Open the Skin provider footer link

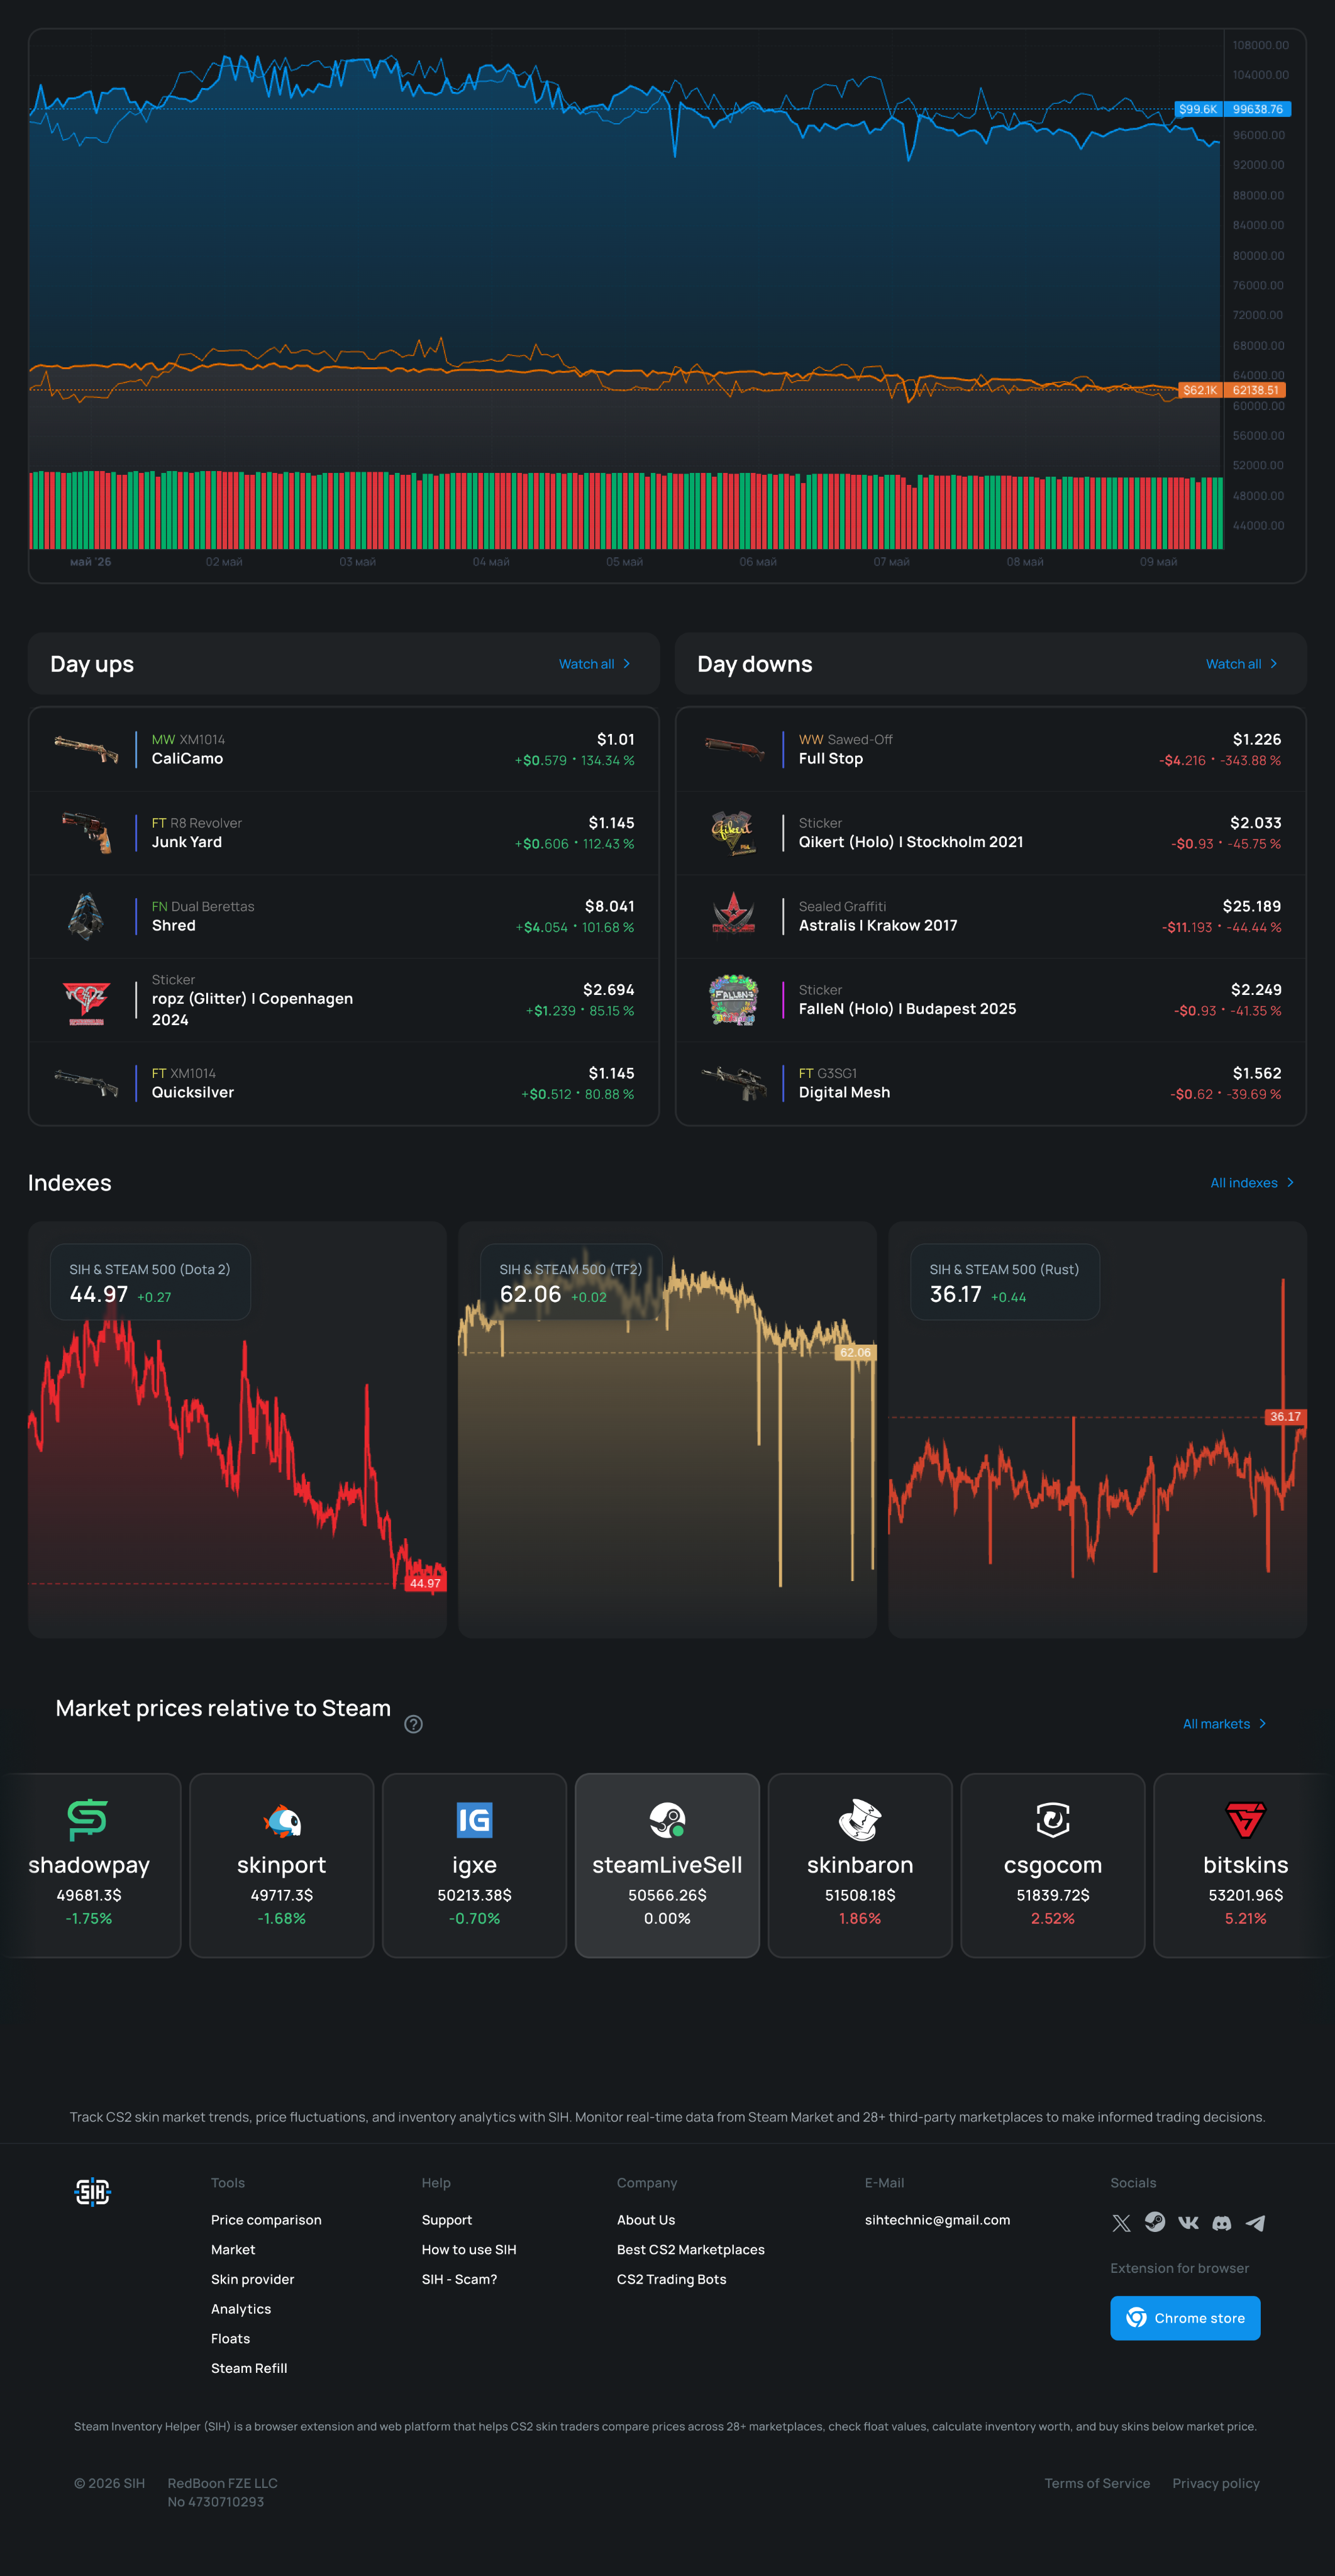tap(252, 2280)
